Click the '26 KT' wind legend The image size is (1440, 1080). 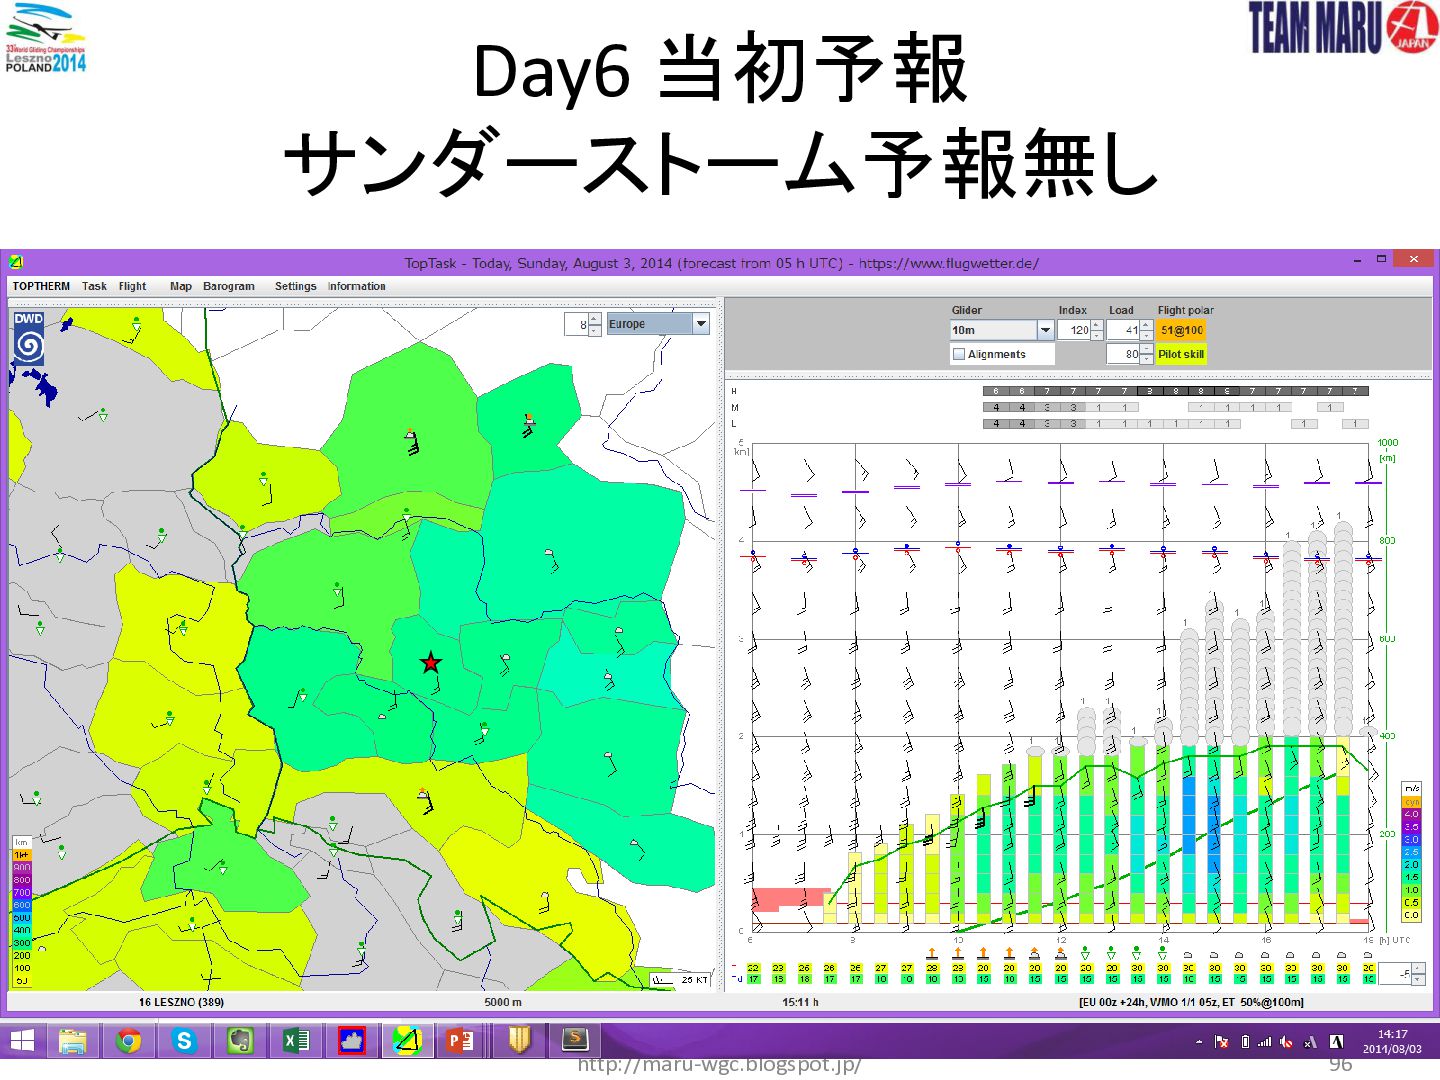click(x=680, y=980)
